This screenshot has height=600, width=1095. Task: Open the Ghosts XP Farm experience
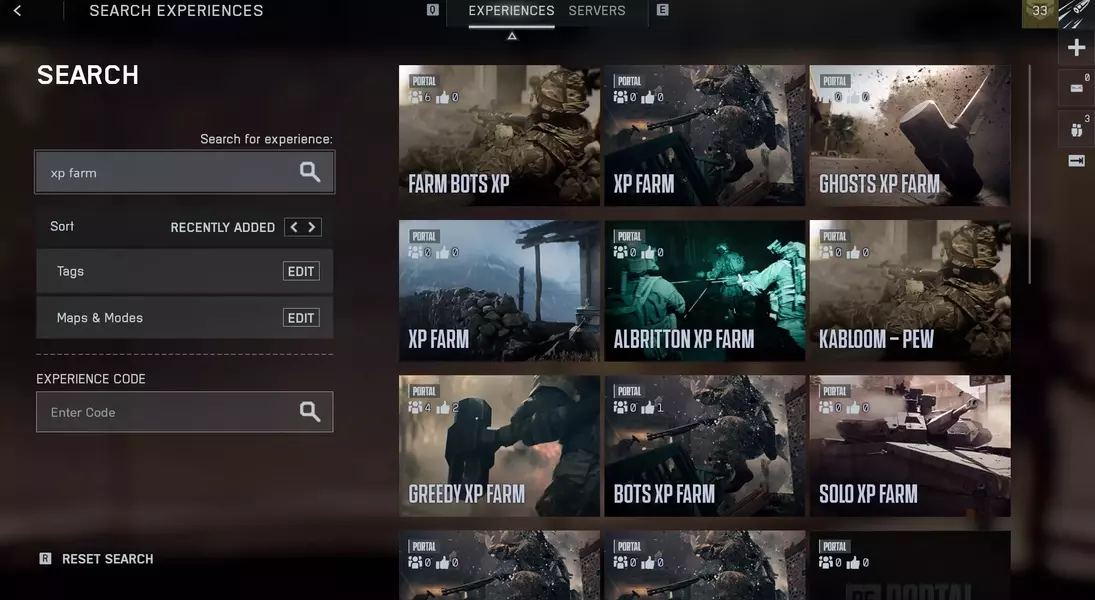[909, 136]
